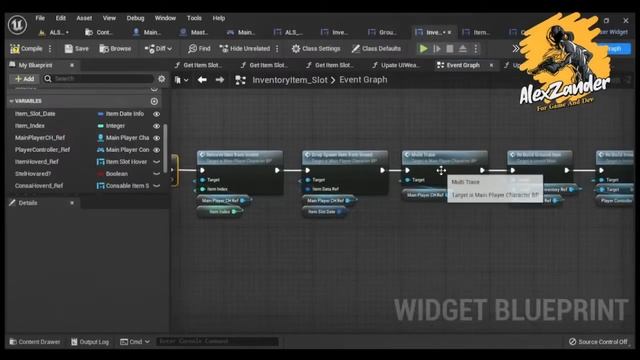The height and width of the screenshot is (360, 640).
Task: Stop the play session
Action: [x=450, y=49]
